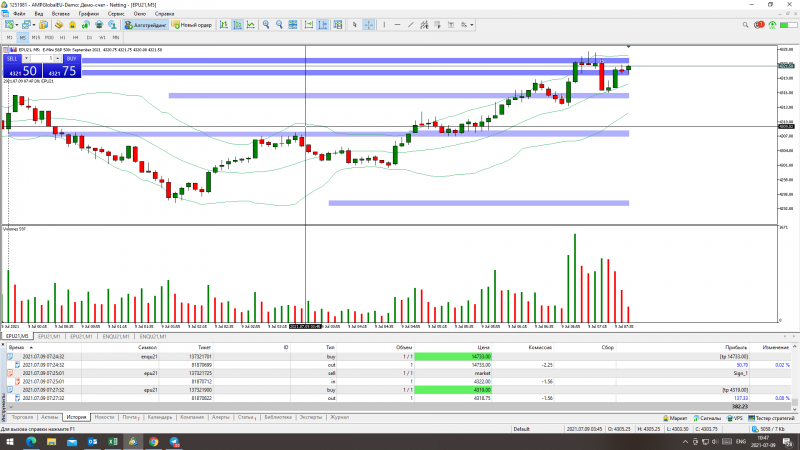Draw a horizontal line on chart

click(x=397, y=24)
